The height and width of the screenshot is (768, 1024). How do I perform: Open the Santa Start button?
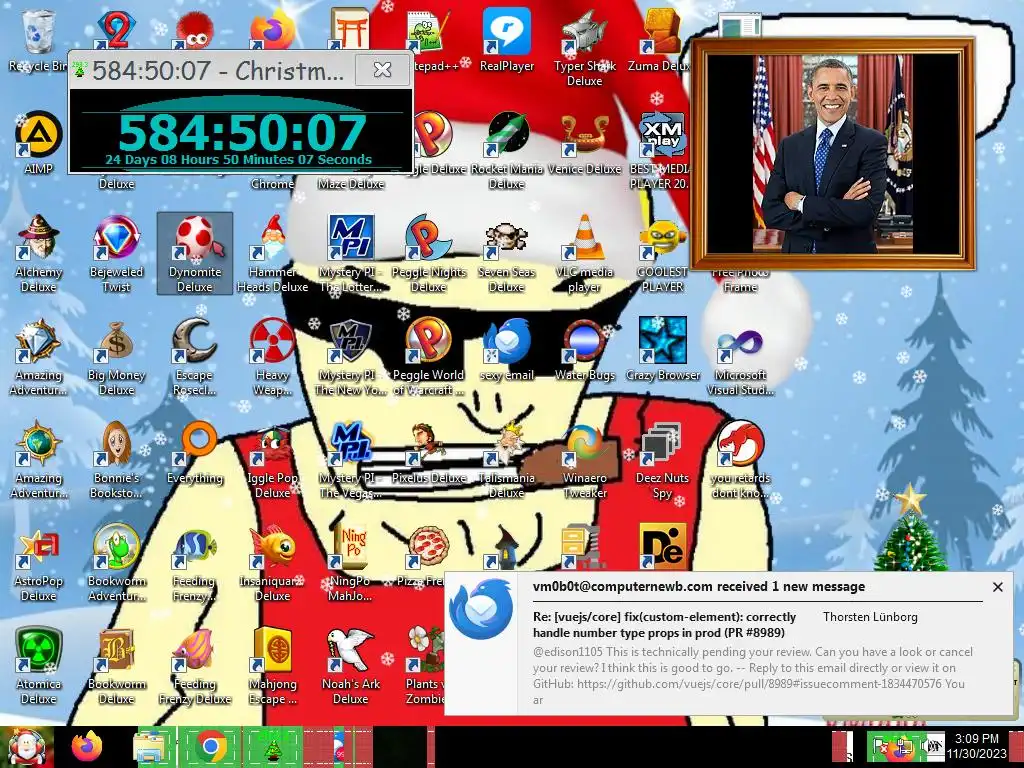[x=26, y=747]
